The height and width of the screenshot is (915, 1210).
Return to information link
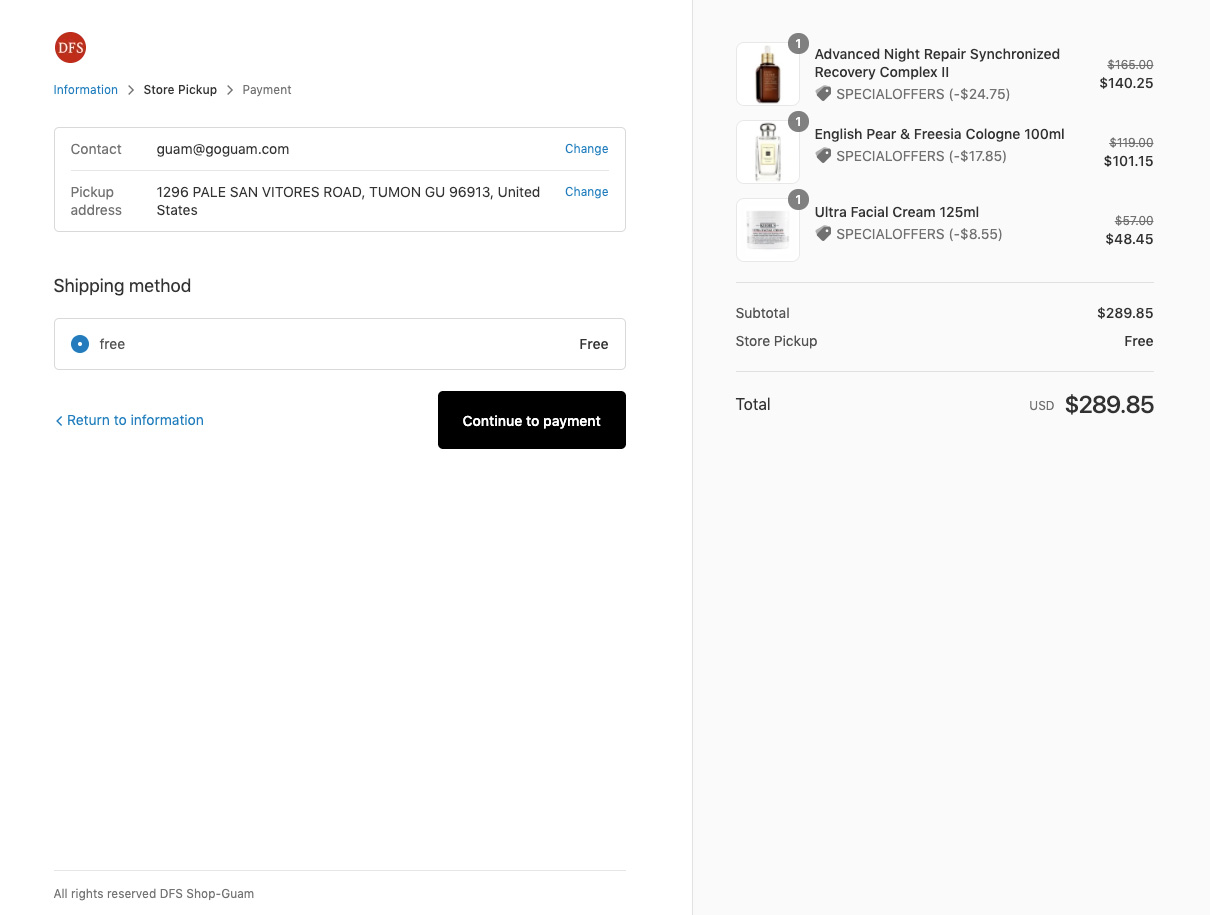click(129, 420)
